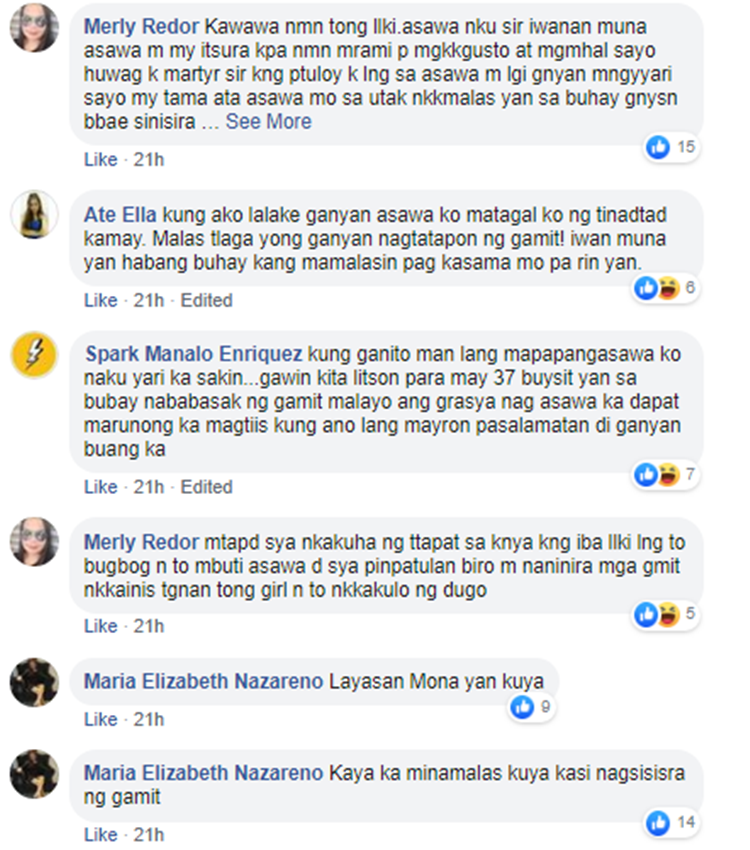Screen dimensions: 750x850
Task: Like Merly Redor's first comment
Action: point(101,159)
